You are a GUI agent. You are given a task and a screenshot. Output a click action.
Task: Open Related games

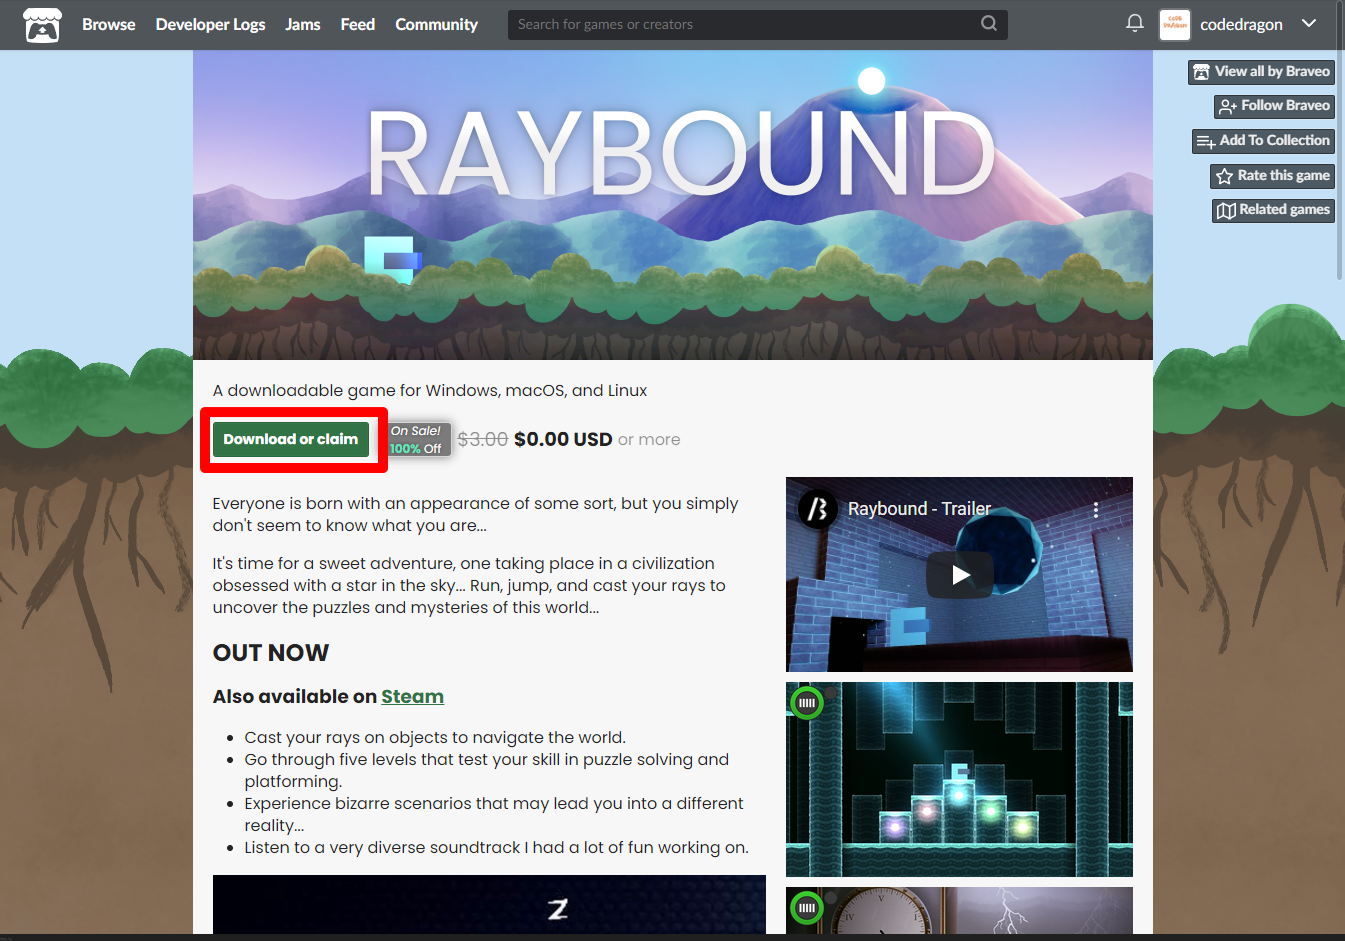1274,210
